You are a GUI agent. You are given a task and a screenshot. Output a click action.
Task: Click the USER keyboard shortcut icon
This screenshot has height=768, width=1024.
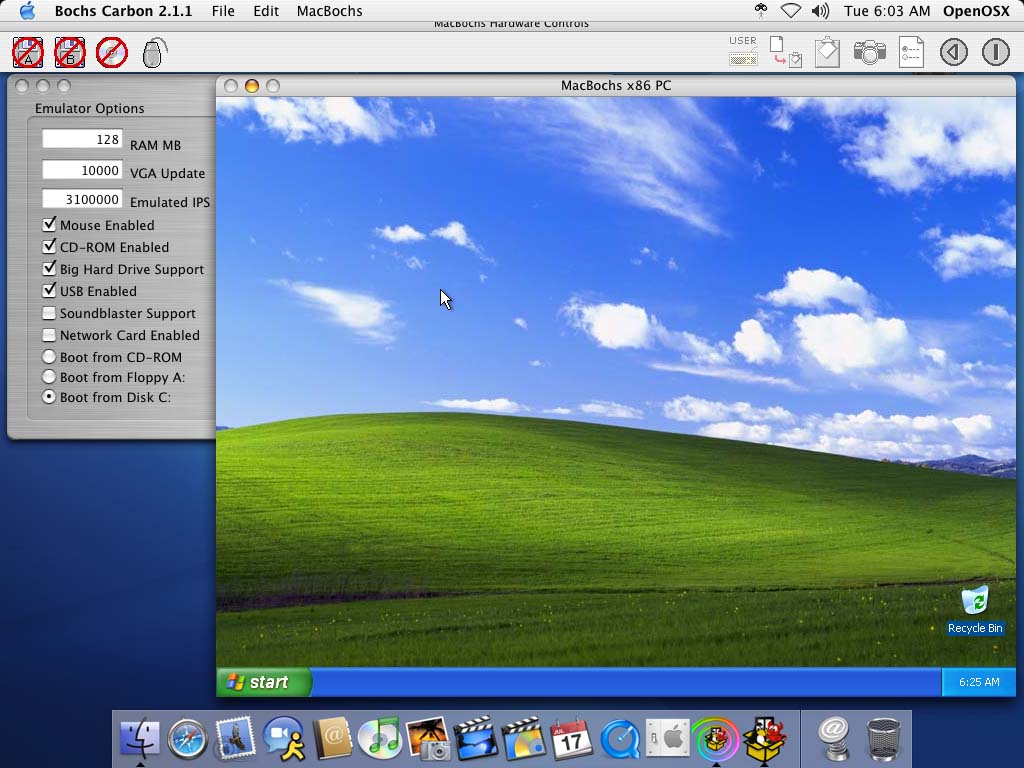pos(743,51)
